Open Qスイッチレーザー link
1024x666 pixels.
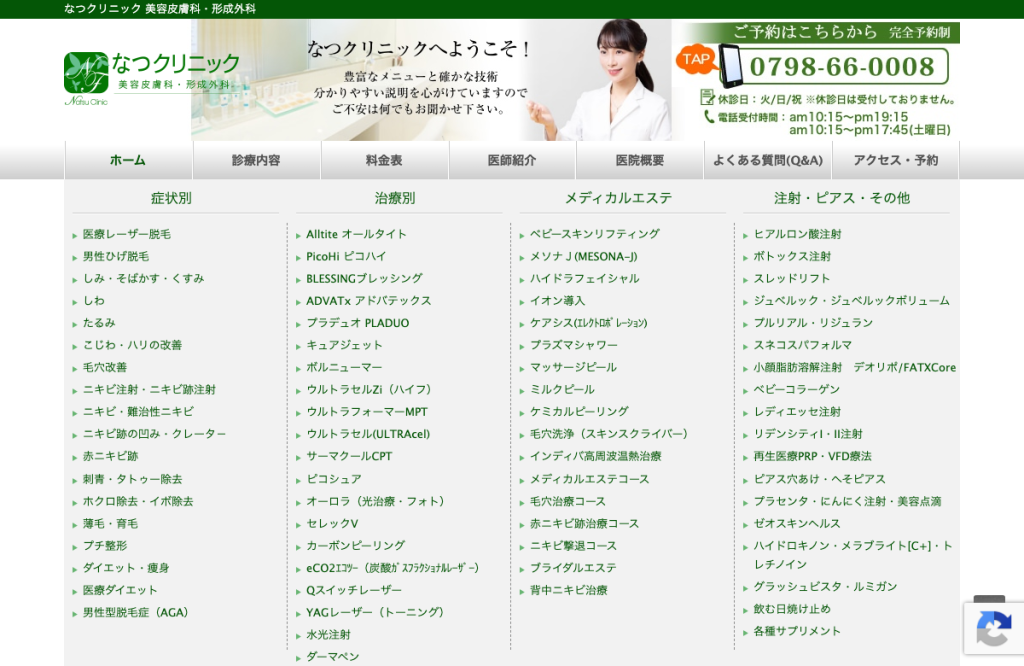pyautogui.click(x=354, y=590)
